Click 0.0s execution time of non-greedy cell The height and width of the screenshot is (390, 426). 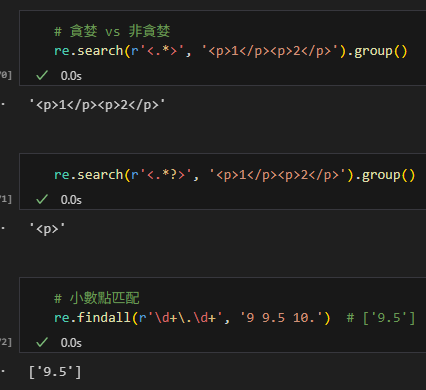(x=71, y=200)
